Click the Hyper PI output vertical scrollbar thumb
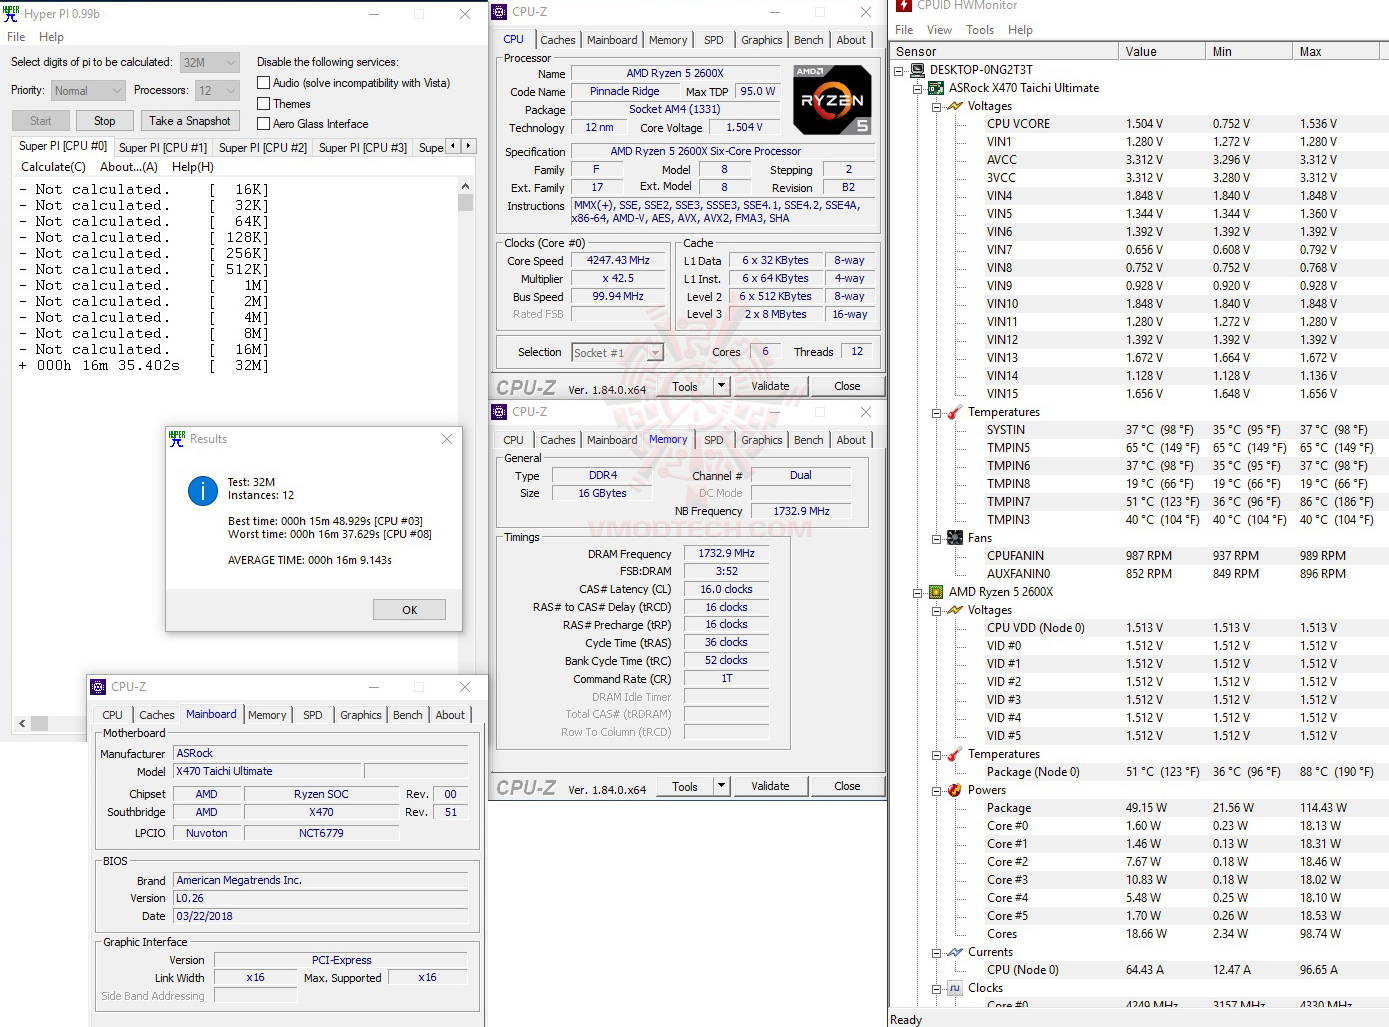This screenshot has height=1027, width=1389. point(465,202)
